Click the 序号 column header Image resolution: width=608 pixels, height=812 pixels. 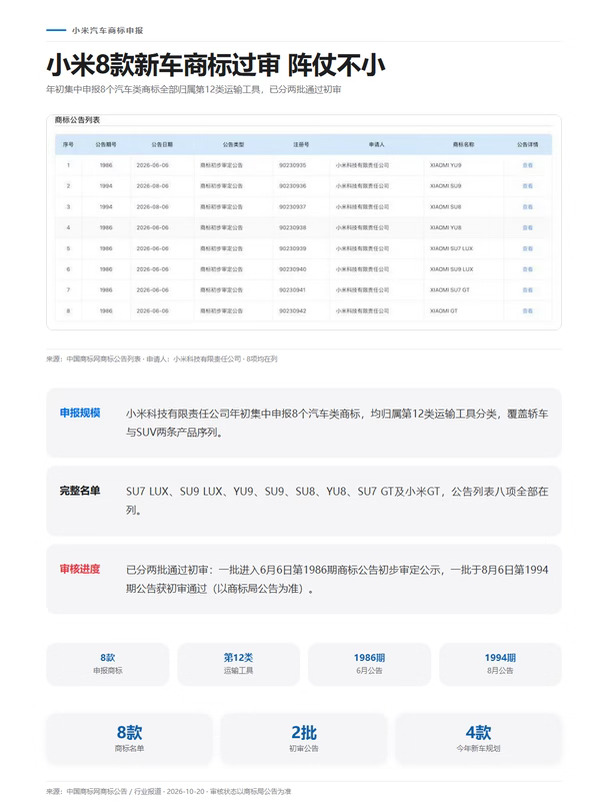click(68, 144)
